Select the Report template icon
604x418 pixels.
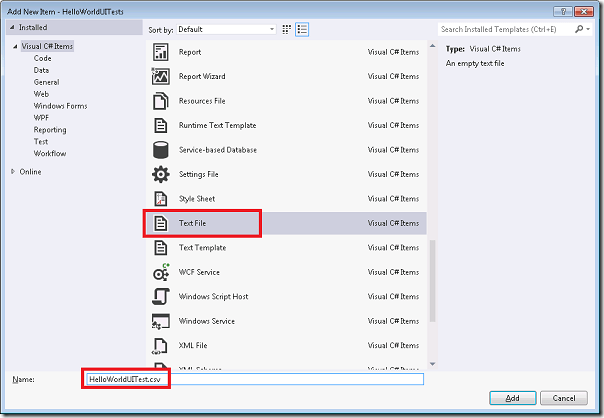(161, 52)
